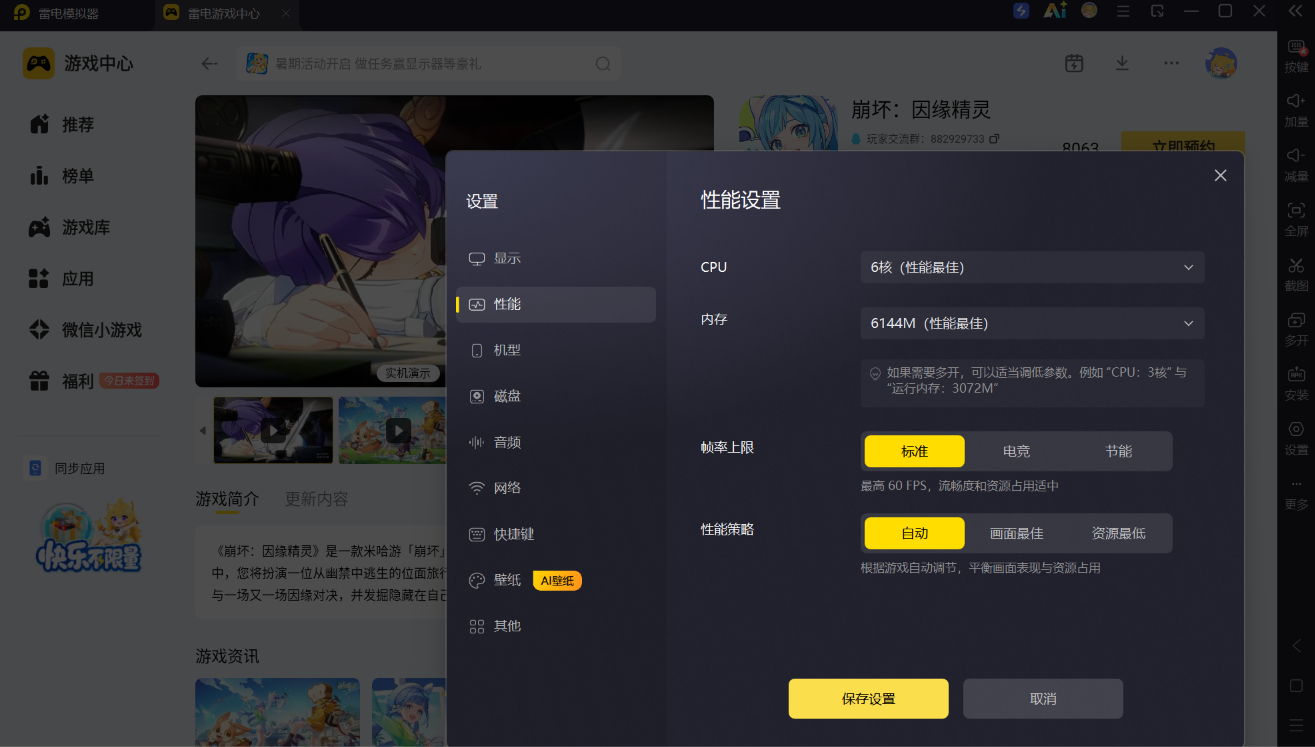Click the 保存设置 button
This screenshot has height=747, width=1315.
tap(868, 699)
